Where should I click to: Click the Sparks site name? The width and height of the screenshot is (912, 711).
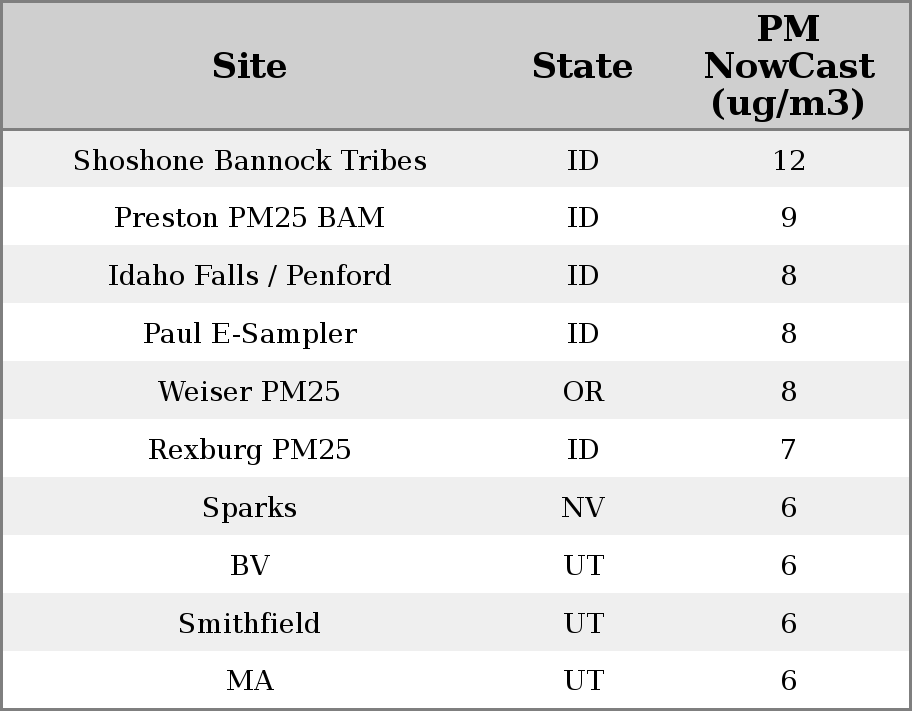tap(249, 508)
